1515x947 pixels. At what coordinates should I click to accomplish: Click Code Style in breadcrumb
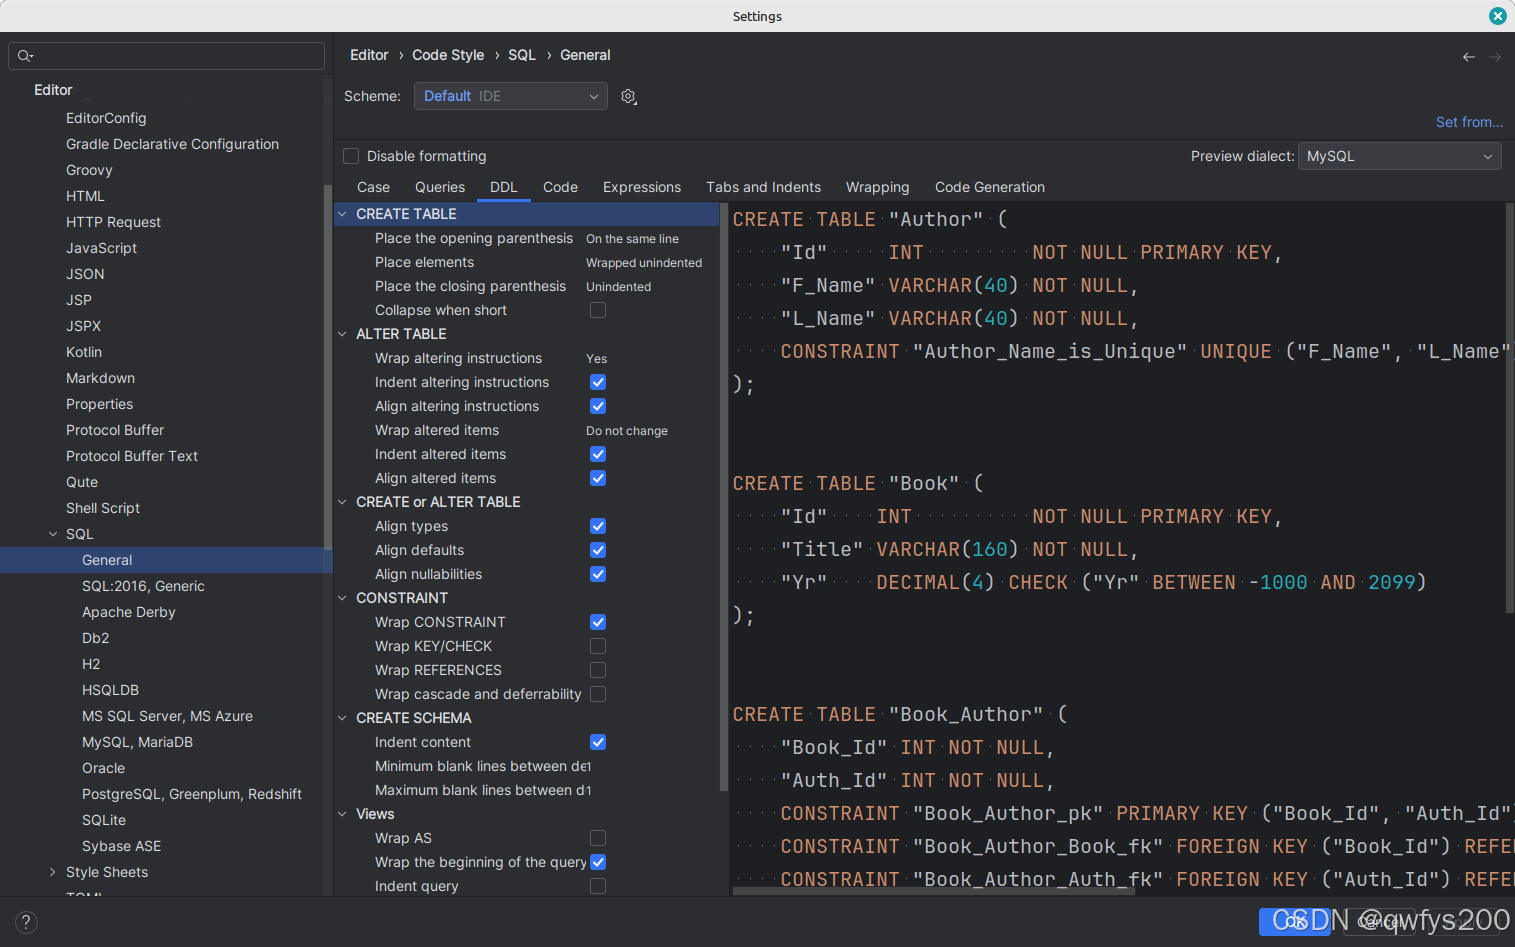point(448,55)
